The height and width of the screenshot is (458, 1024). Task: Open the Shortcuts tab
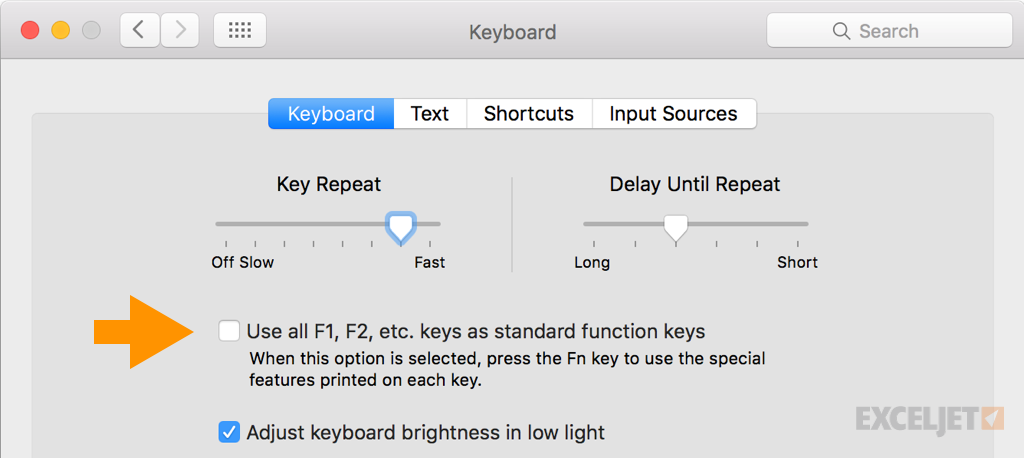pos(529,114)
